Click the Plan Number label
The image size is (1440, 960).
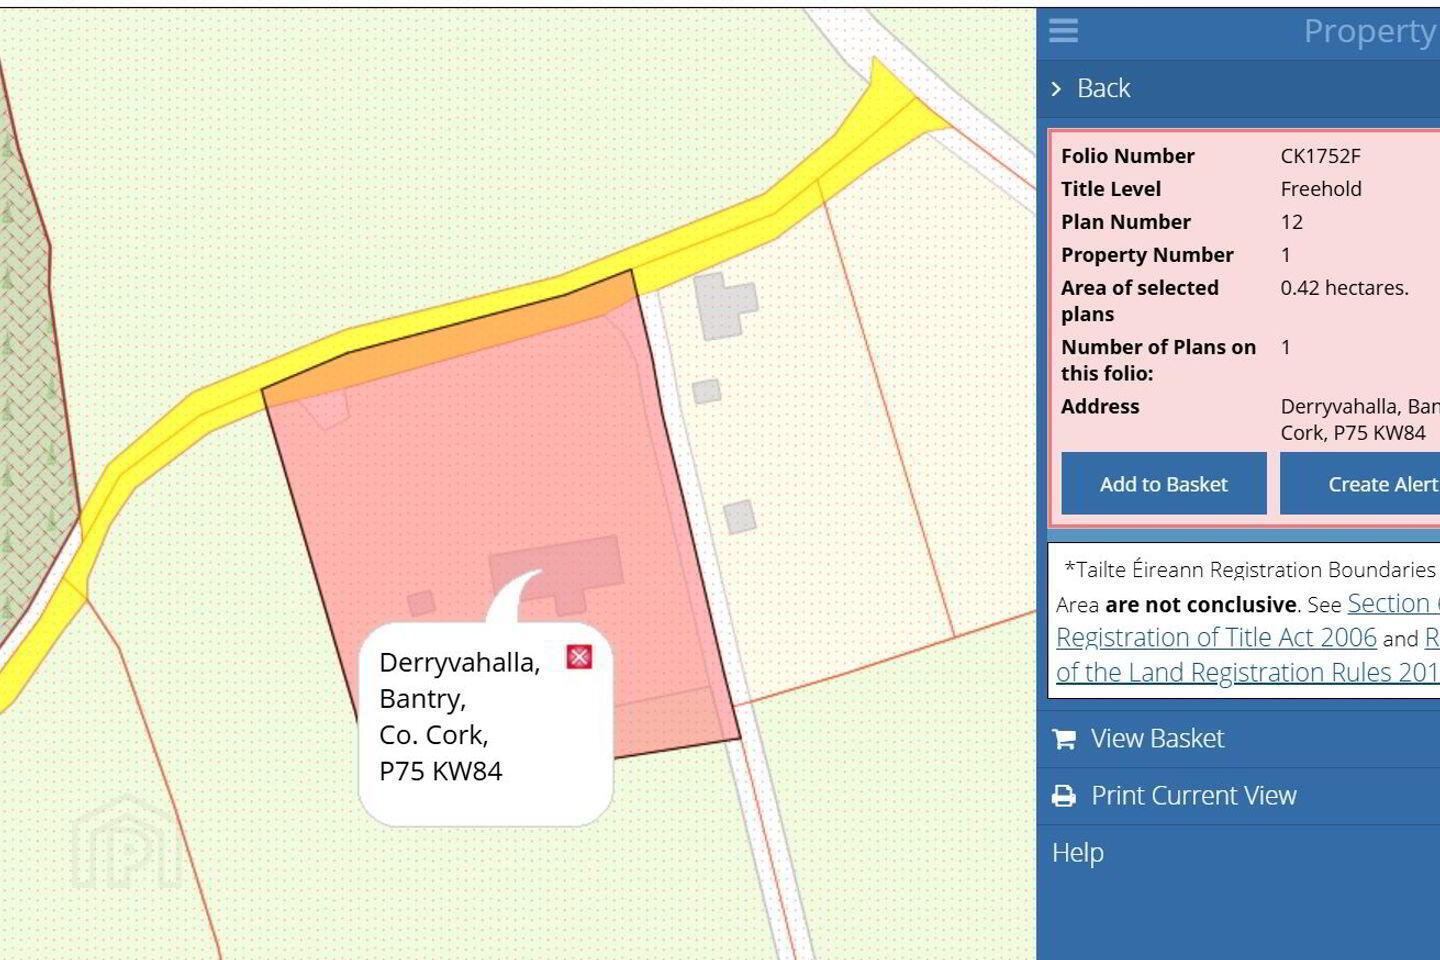coord(1126,222)
